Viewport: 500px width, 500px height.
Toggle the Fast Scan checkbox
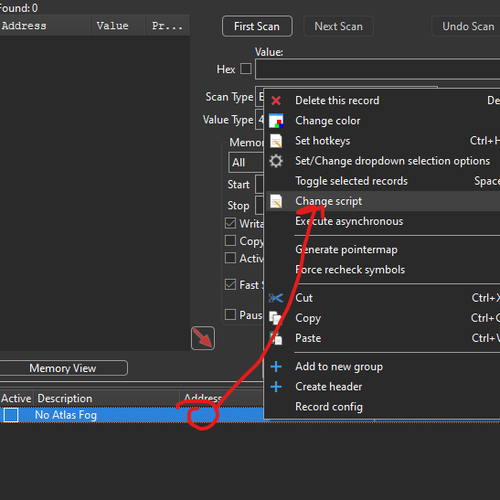click(230, 284)
